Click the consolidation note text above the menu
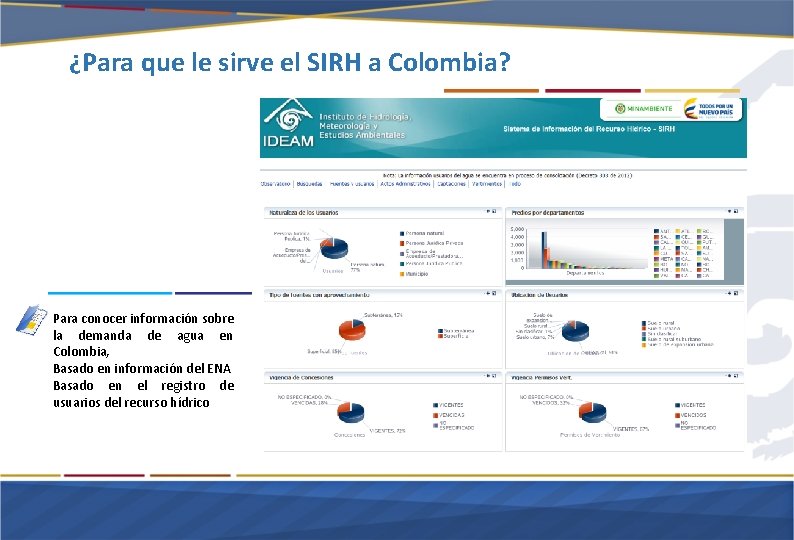 507,175
